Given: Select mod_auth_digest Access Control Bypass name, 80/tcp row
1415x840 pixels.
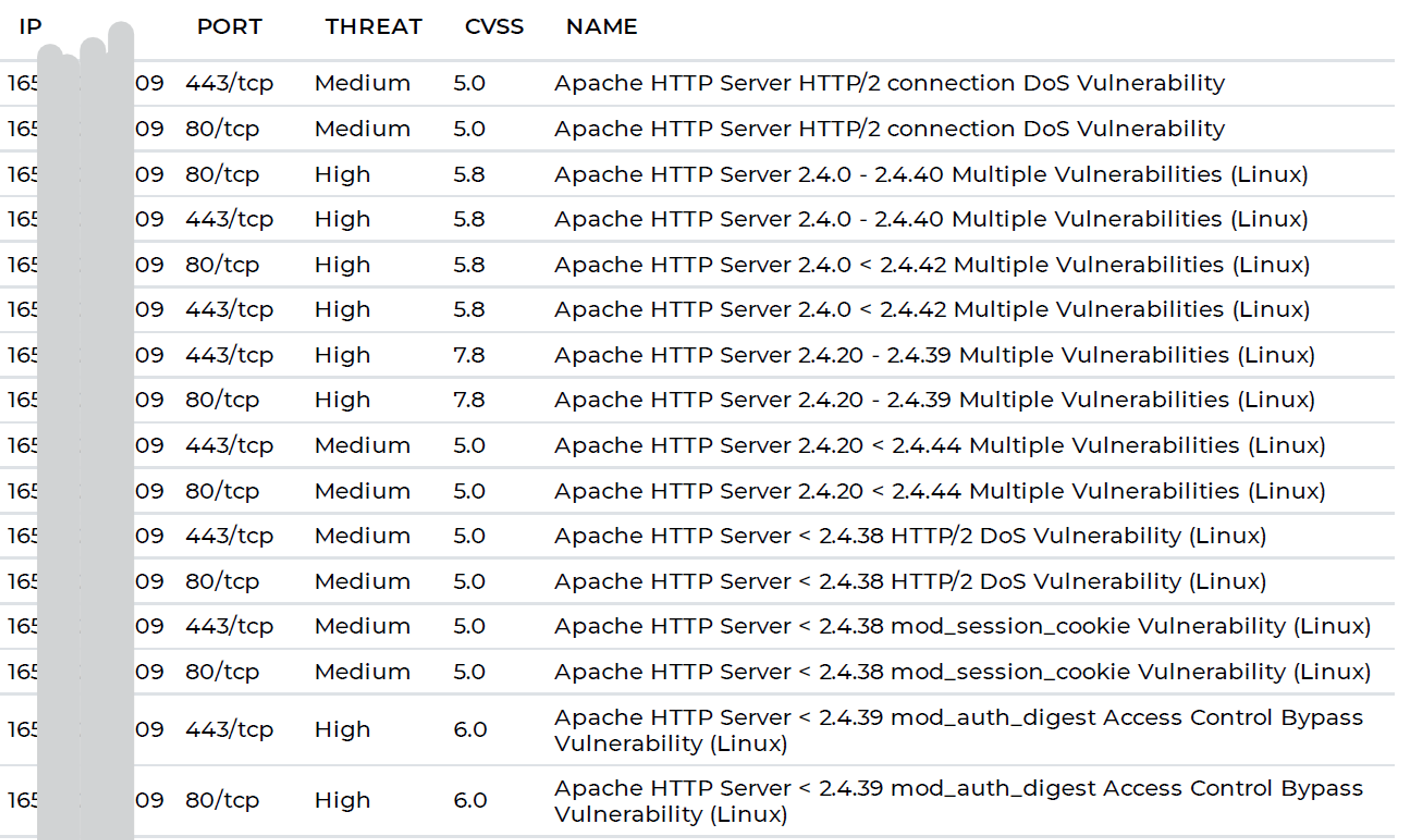Looking at the screenshot, I should pyautogui.click(x=959, y=801).
